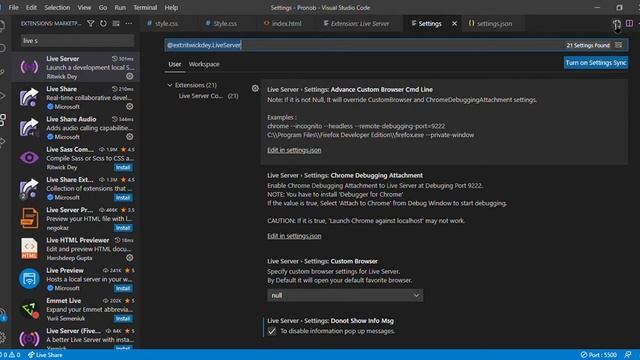Open manage gear for Live Share Audio
Screen dimensions: 640x360
point(129,136)
